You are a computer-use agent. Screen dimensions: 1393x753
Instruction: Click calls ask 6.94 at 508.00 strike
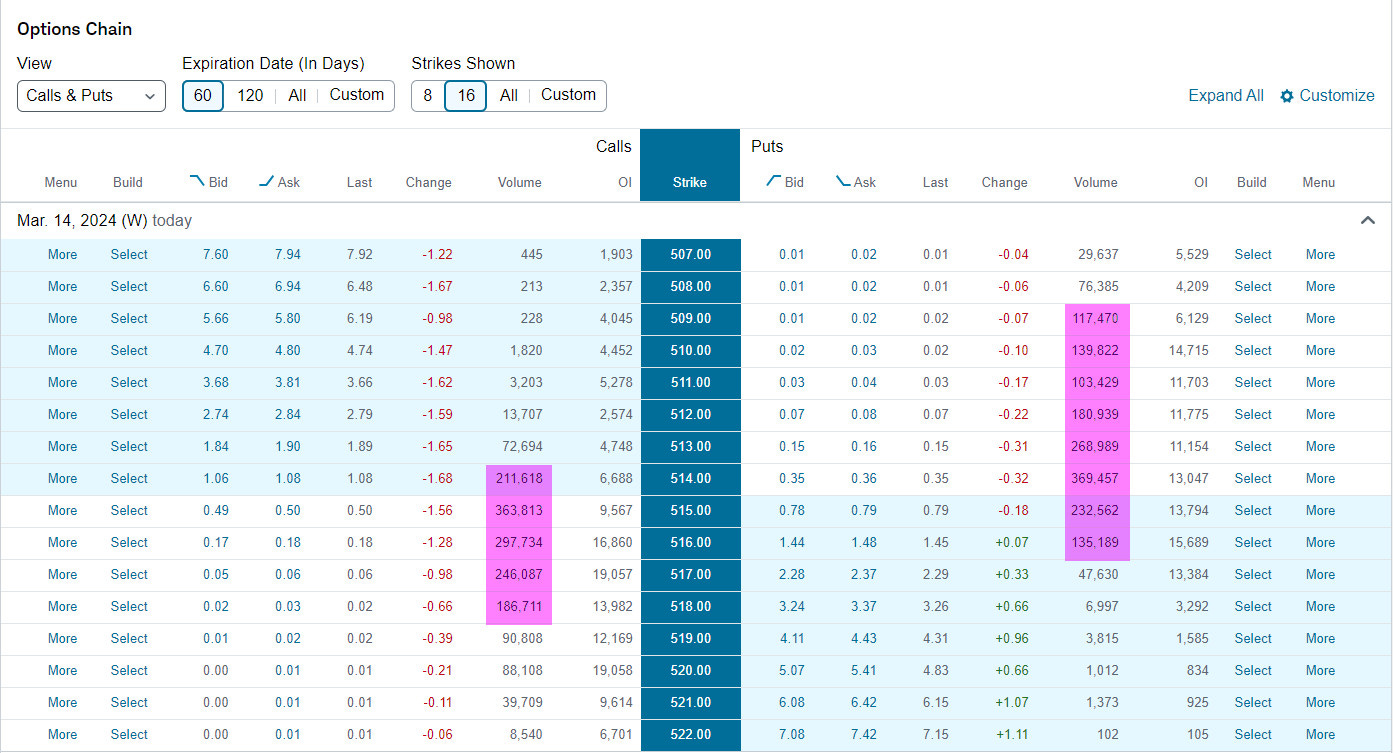click(x=288, y=287)
